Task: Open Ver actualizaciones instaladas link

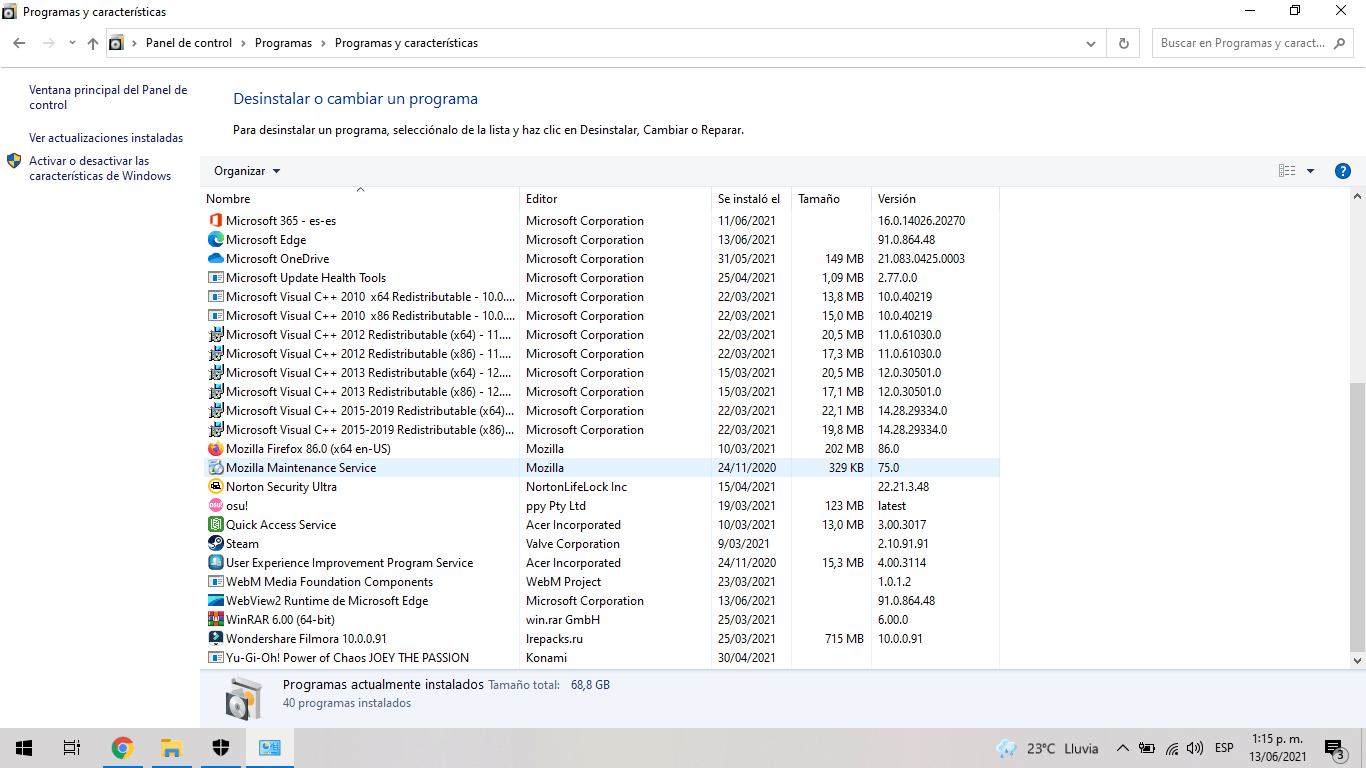Action: (106, 138)
